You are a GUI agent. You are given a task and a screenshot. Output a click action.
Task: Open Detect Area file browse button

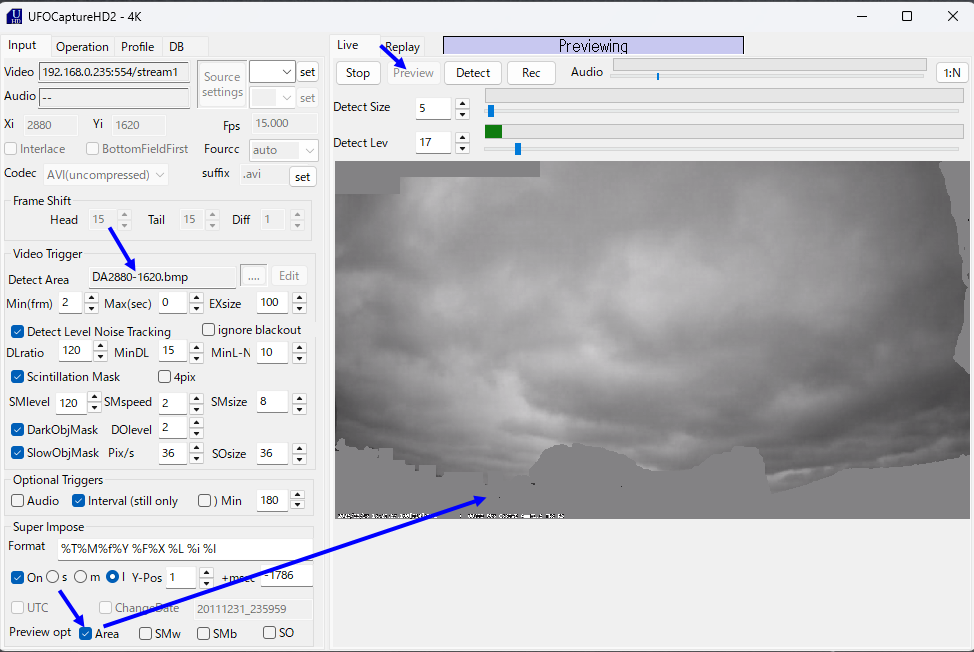pos(253,277)
